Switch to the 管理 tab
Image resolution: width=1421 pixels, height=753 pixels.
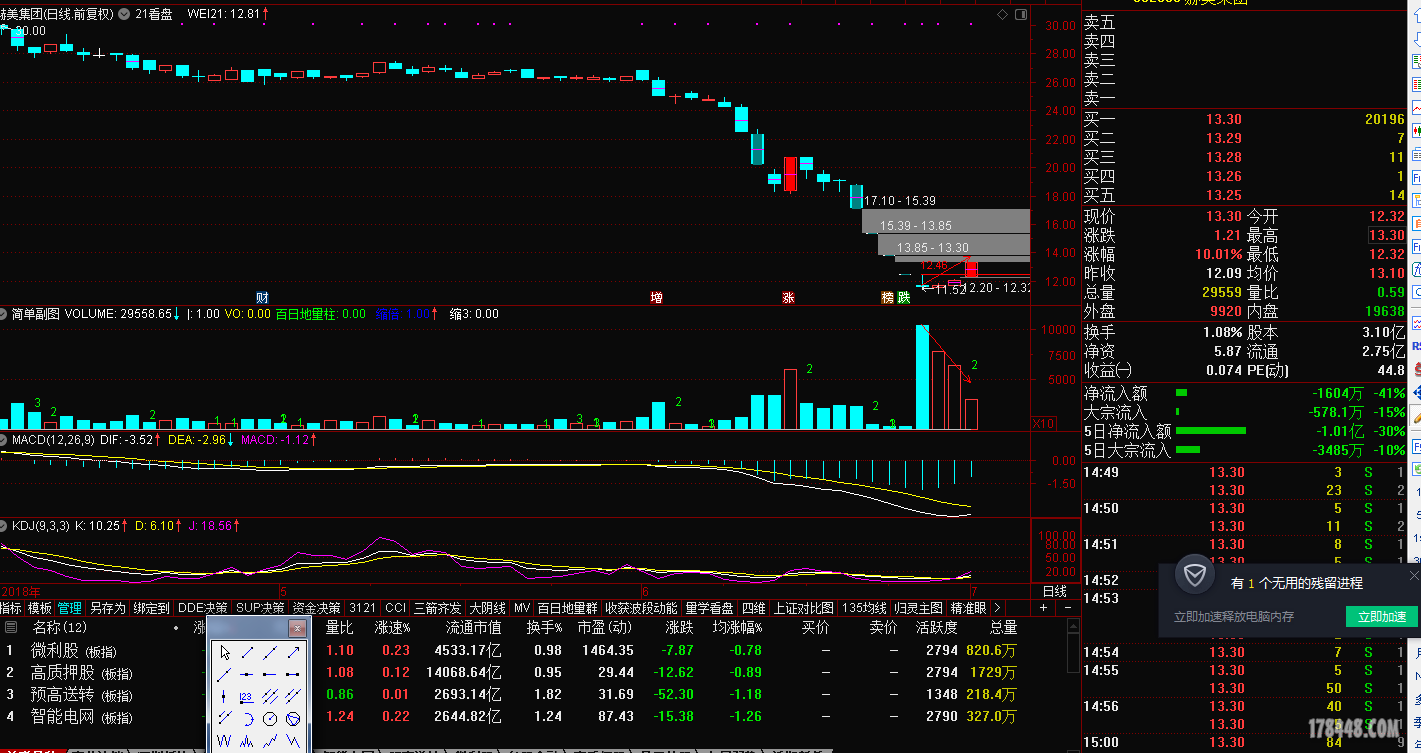(x=70, y=607)
